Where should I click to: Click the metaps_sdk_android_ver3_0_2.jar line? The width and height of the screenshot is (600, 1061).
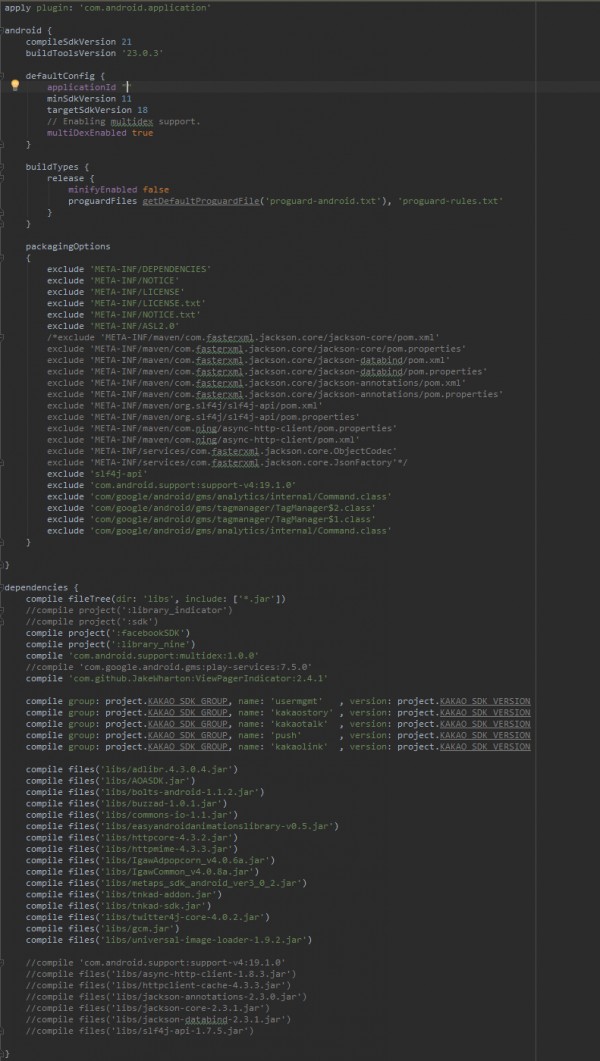166,883
